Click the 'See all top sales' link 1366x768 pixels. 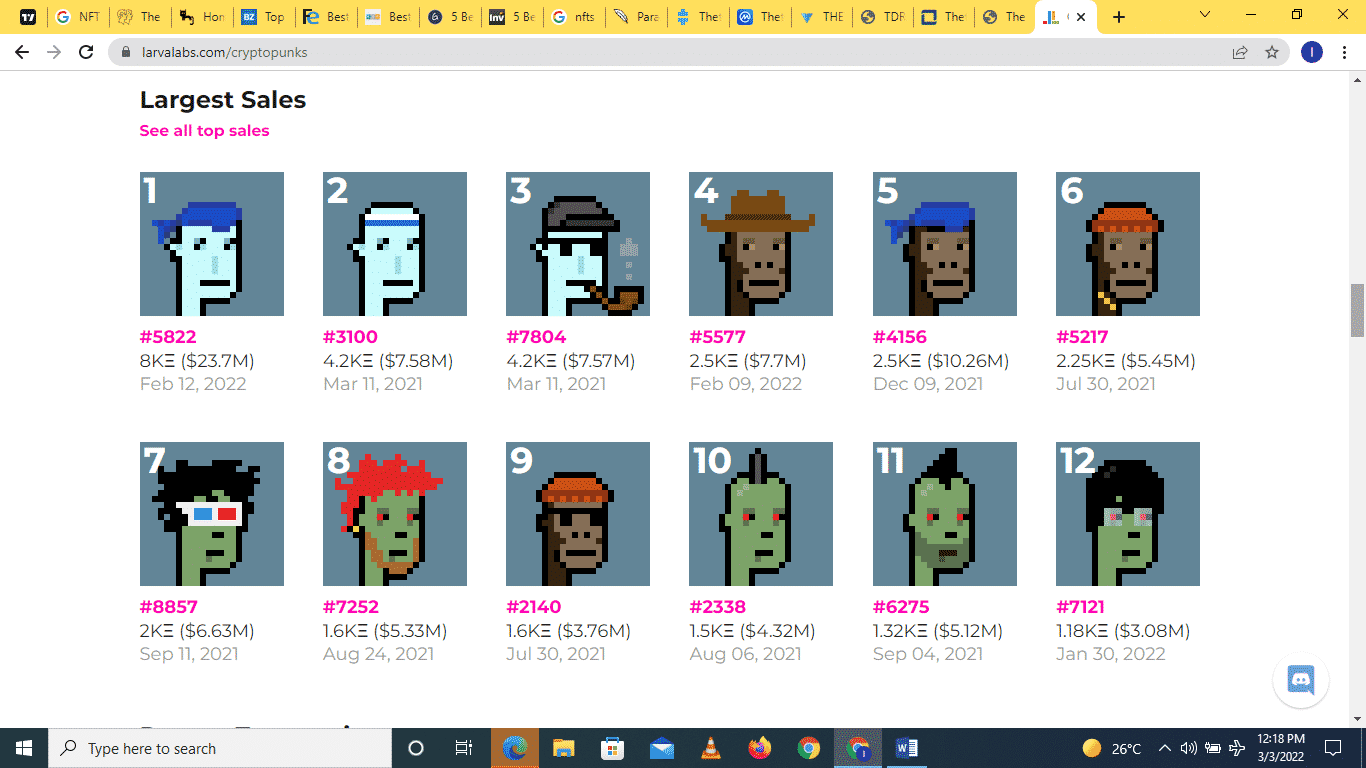pyautogui.click(x=204, y=131)
